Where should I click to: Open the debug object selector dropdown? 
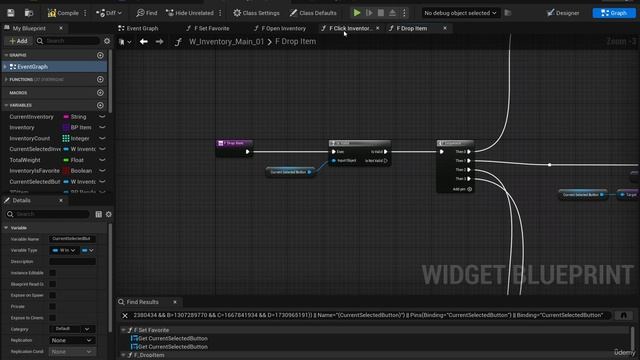tap(460, 13)
